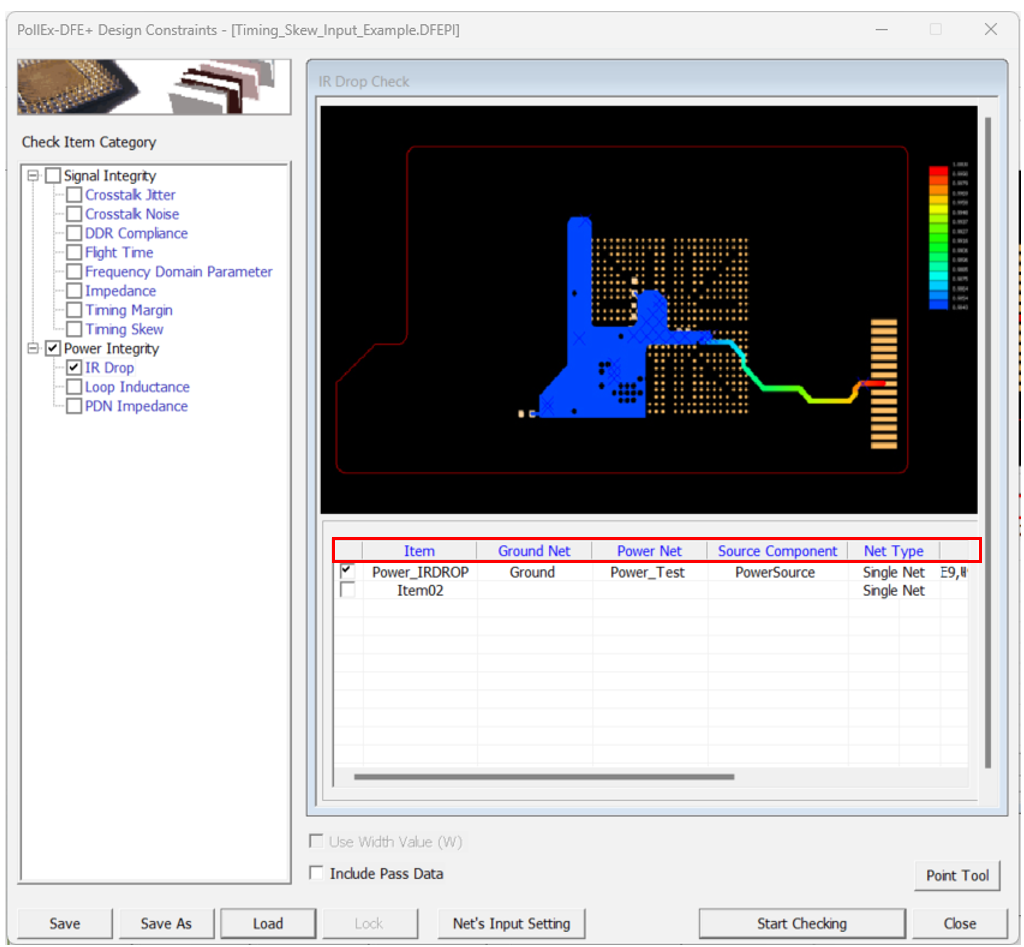Image resolution: width=1024 pixels, height=947 pixels.
Task: Click the Save As button
Action: (165, 923)
